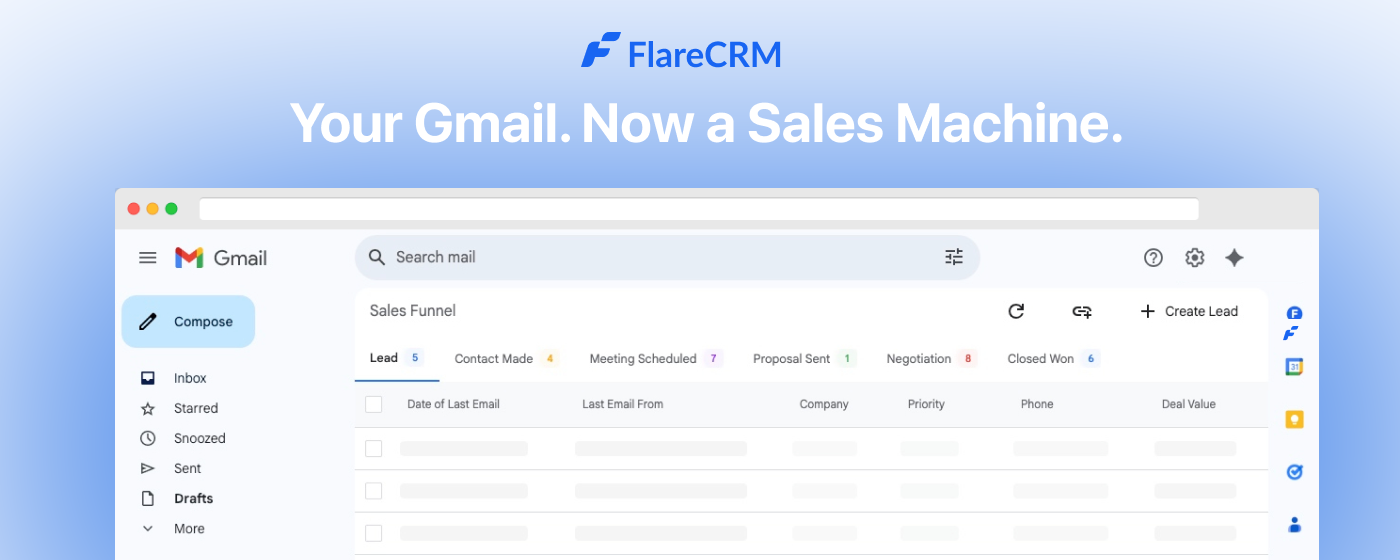Switch to Contact Made tab
The width and height of the screenshot is (1400, 560).
(506, 358)
